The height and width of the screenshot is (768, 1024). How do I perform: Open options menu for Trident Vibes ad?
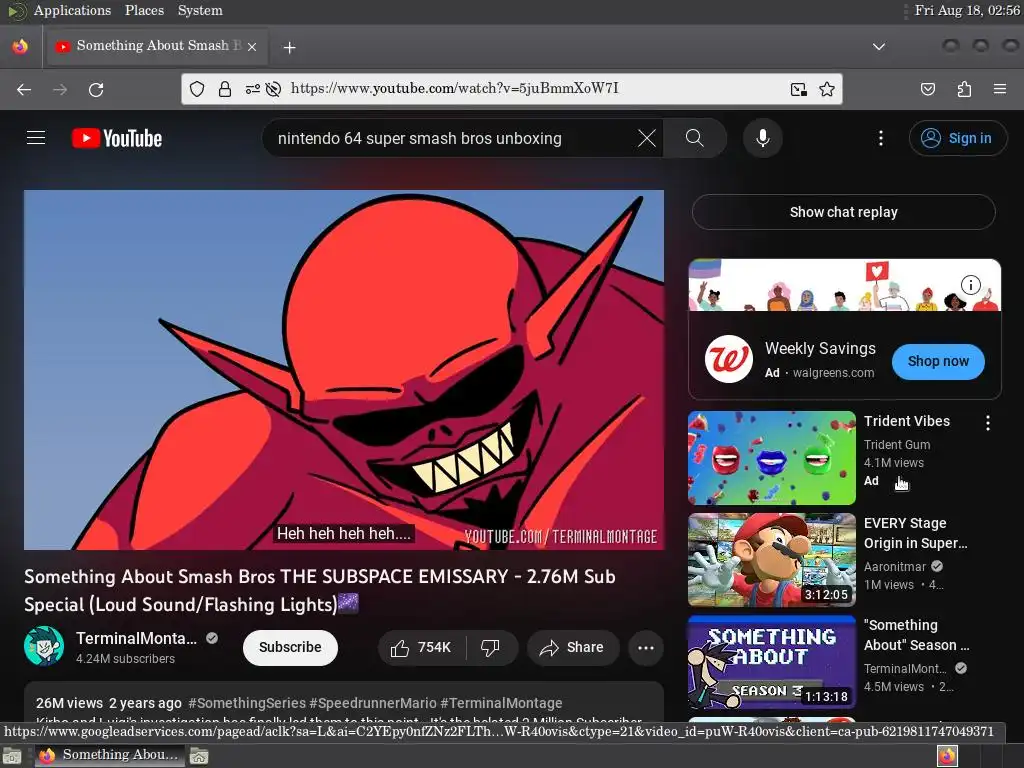(987, 423)
